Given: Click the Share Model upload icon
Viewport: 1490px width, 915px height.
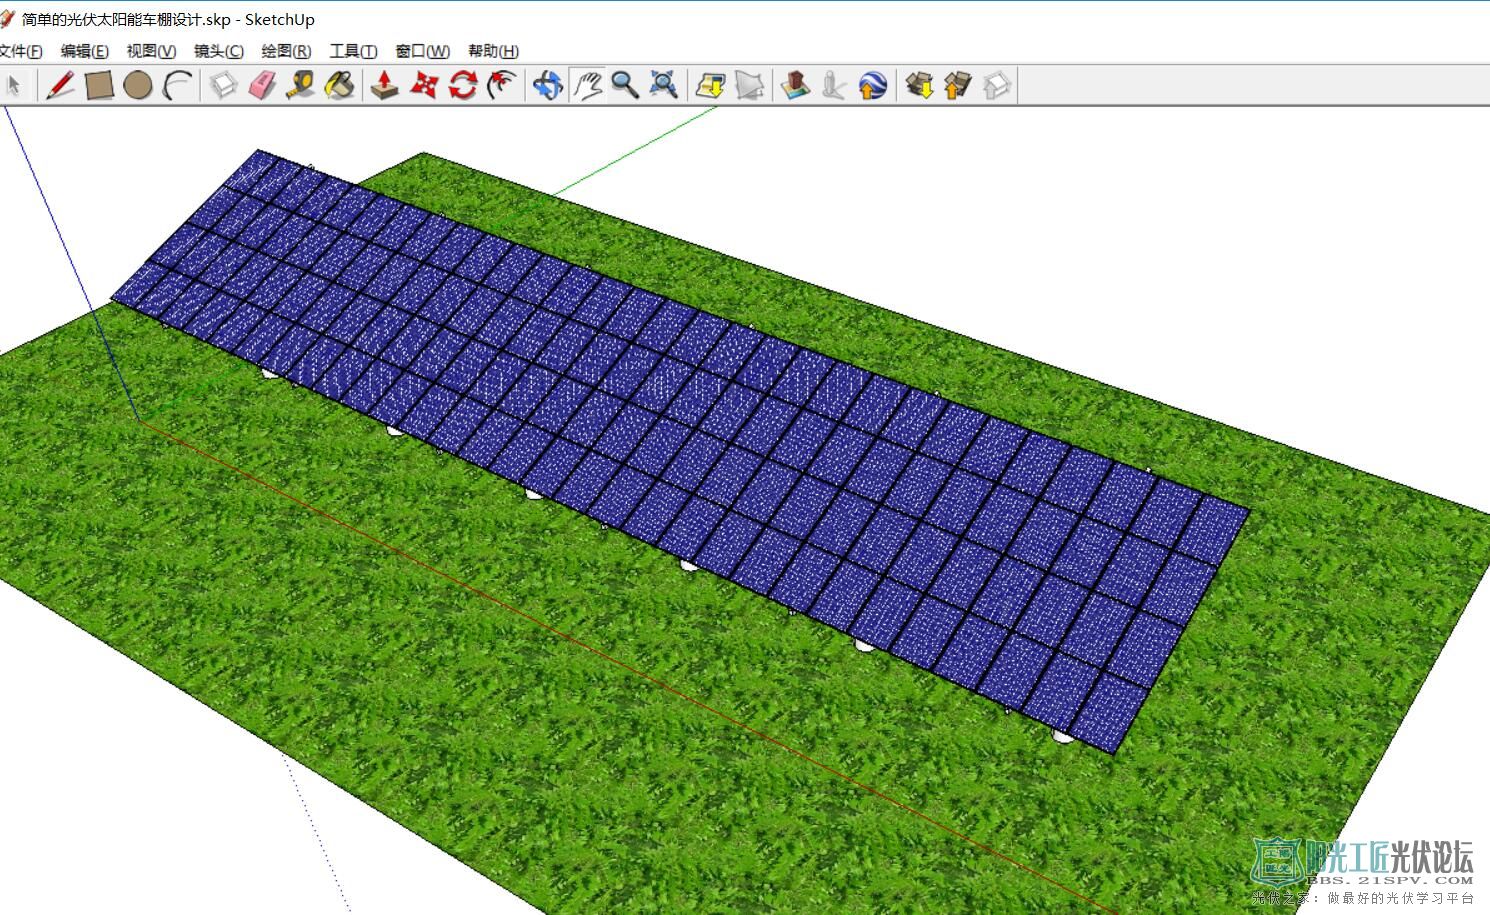Looking at the screenshot, I should coord(958,86).
